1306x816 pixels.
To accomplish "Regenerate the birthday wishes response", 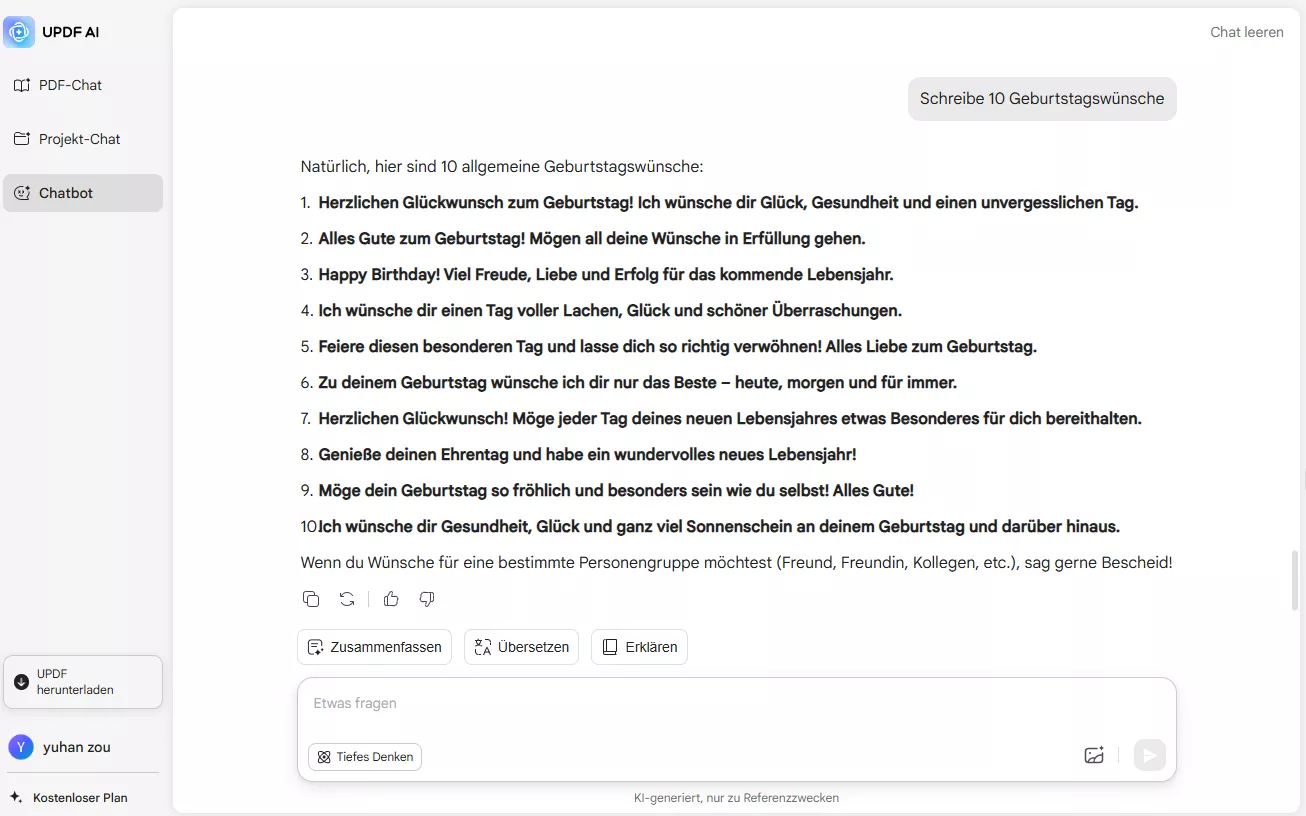I will pos(346,598).
